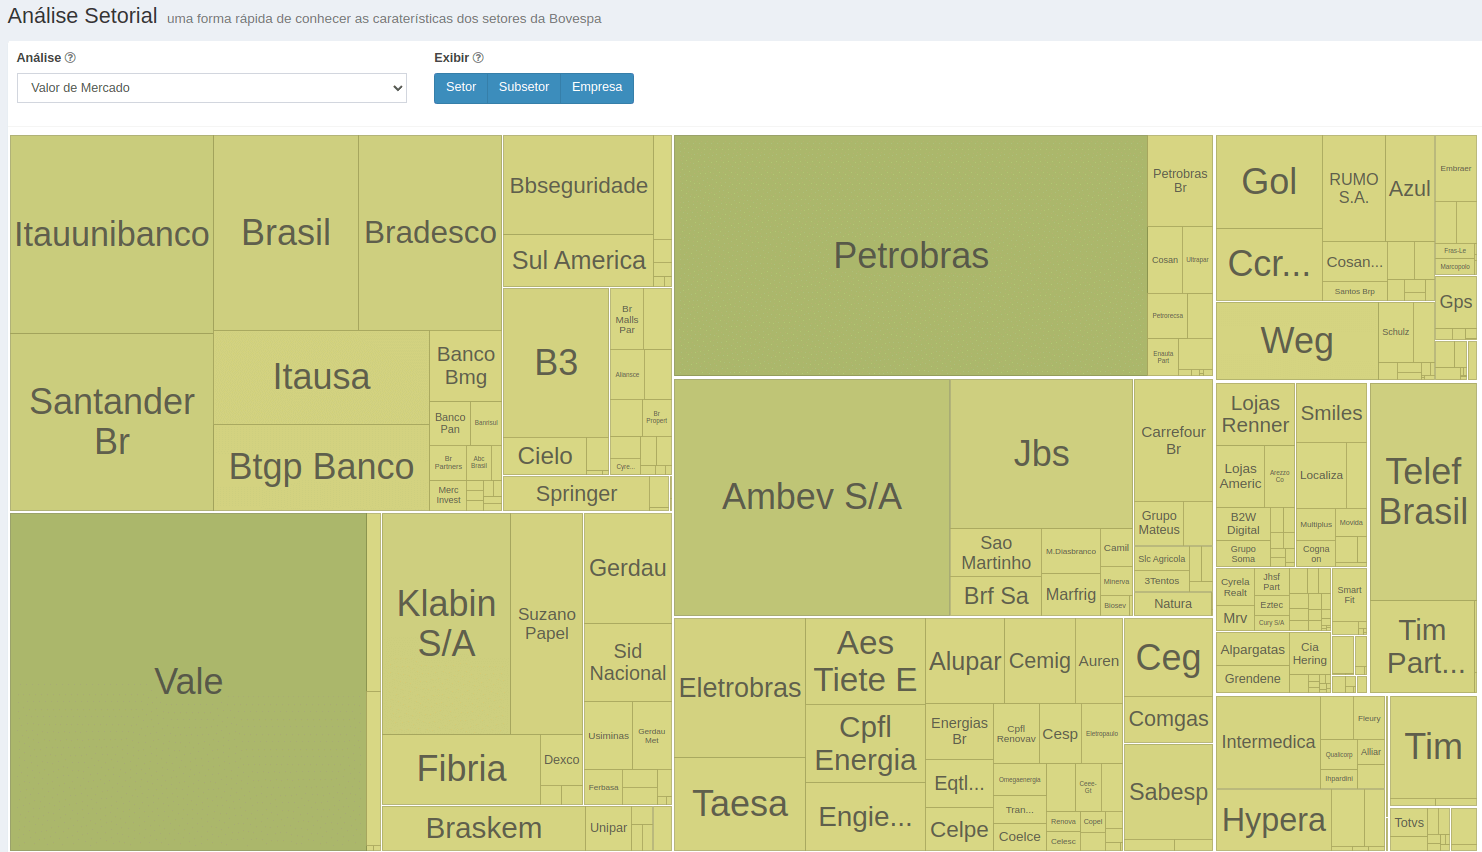
Task: Click the Grupo Mateus tile
Action: pos(1159,523)
